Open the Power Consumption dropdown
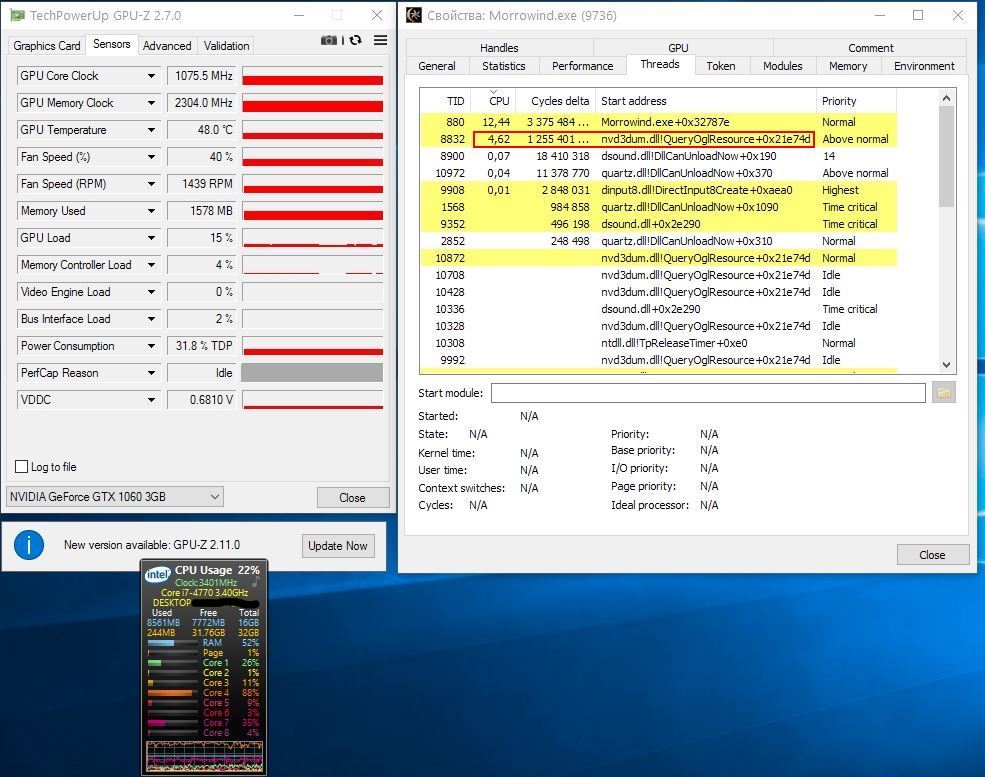This screenshot has height=777, width=985. (x=151, y=346)
